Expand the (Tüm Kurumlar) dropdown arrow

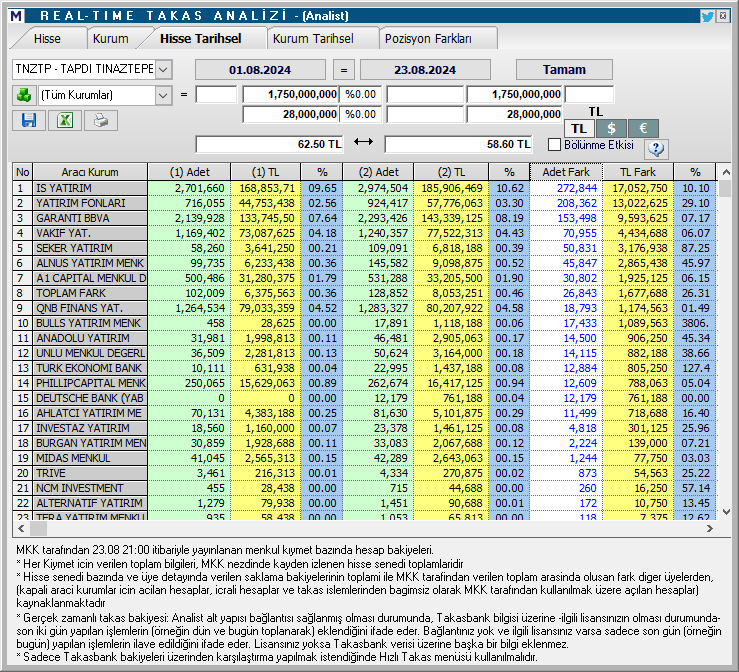coord(163,96)
